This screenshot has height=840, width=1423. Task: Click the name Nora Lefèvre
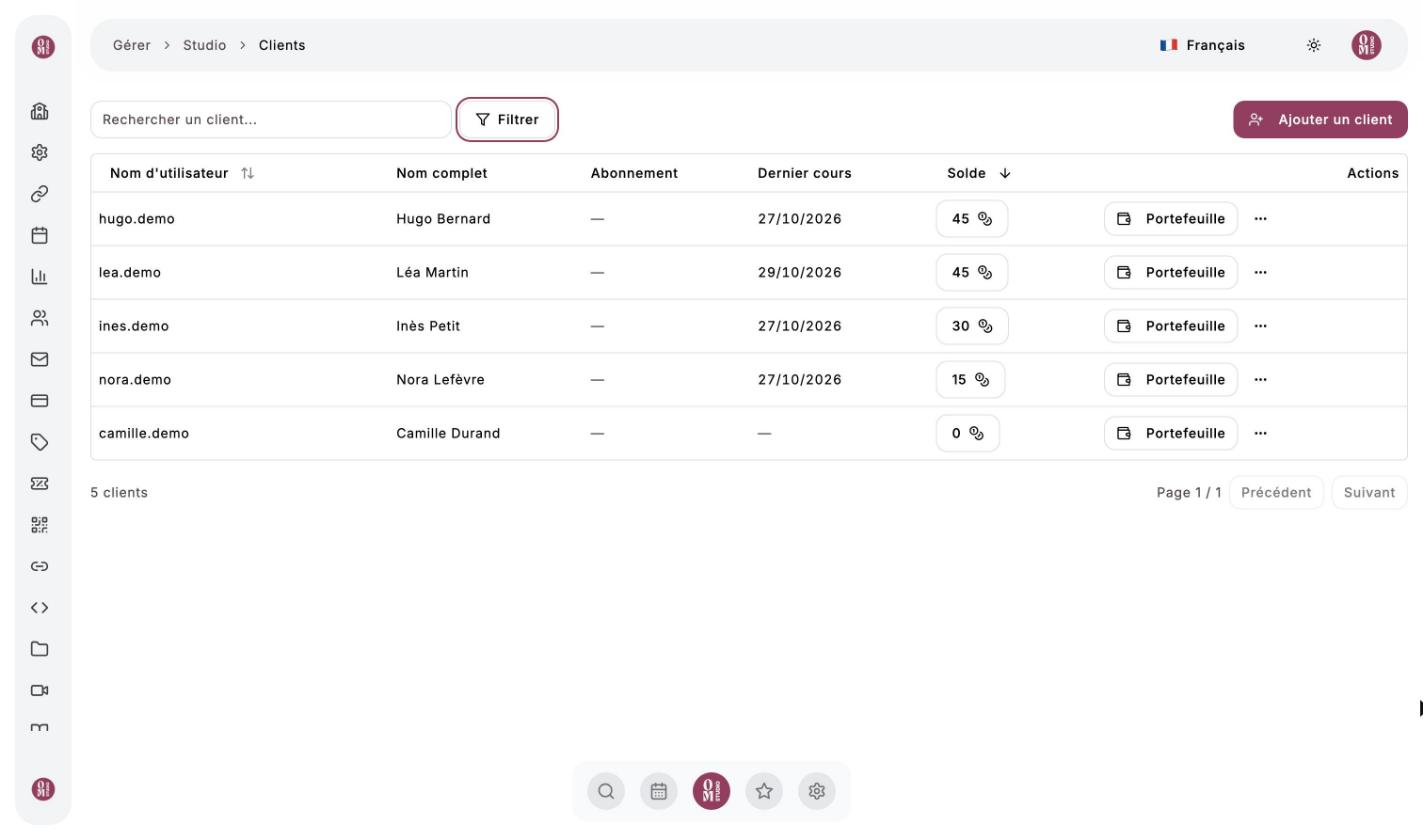pos(441,379)
